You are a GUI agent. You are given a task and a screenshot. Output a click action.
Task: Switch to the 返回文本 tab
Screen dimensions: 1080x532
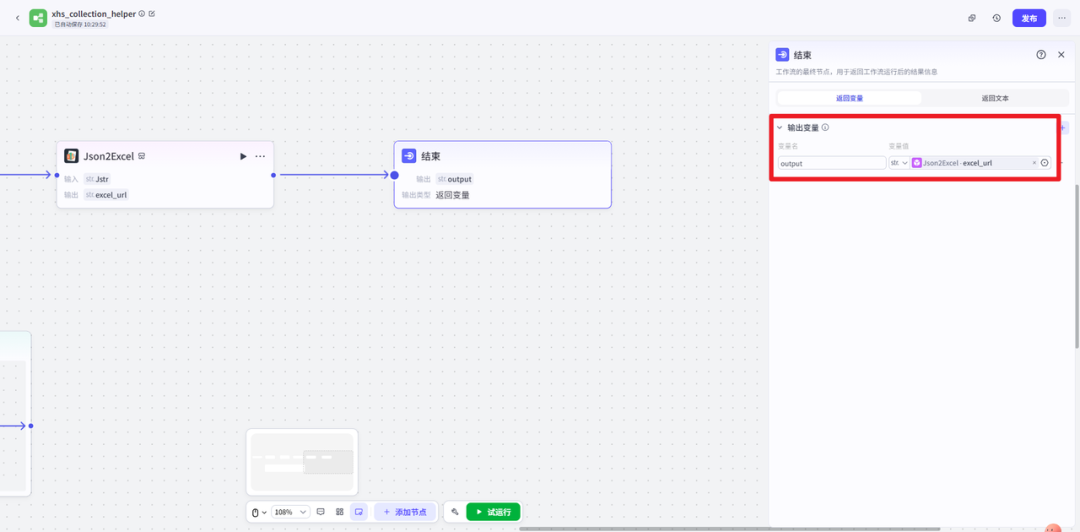[995, 98]
